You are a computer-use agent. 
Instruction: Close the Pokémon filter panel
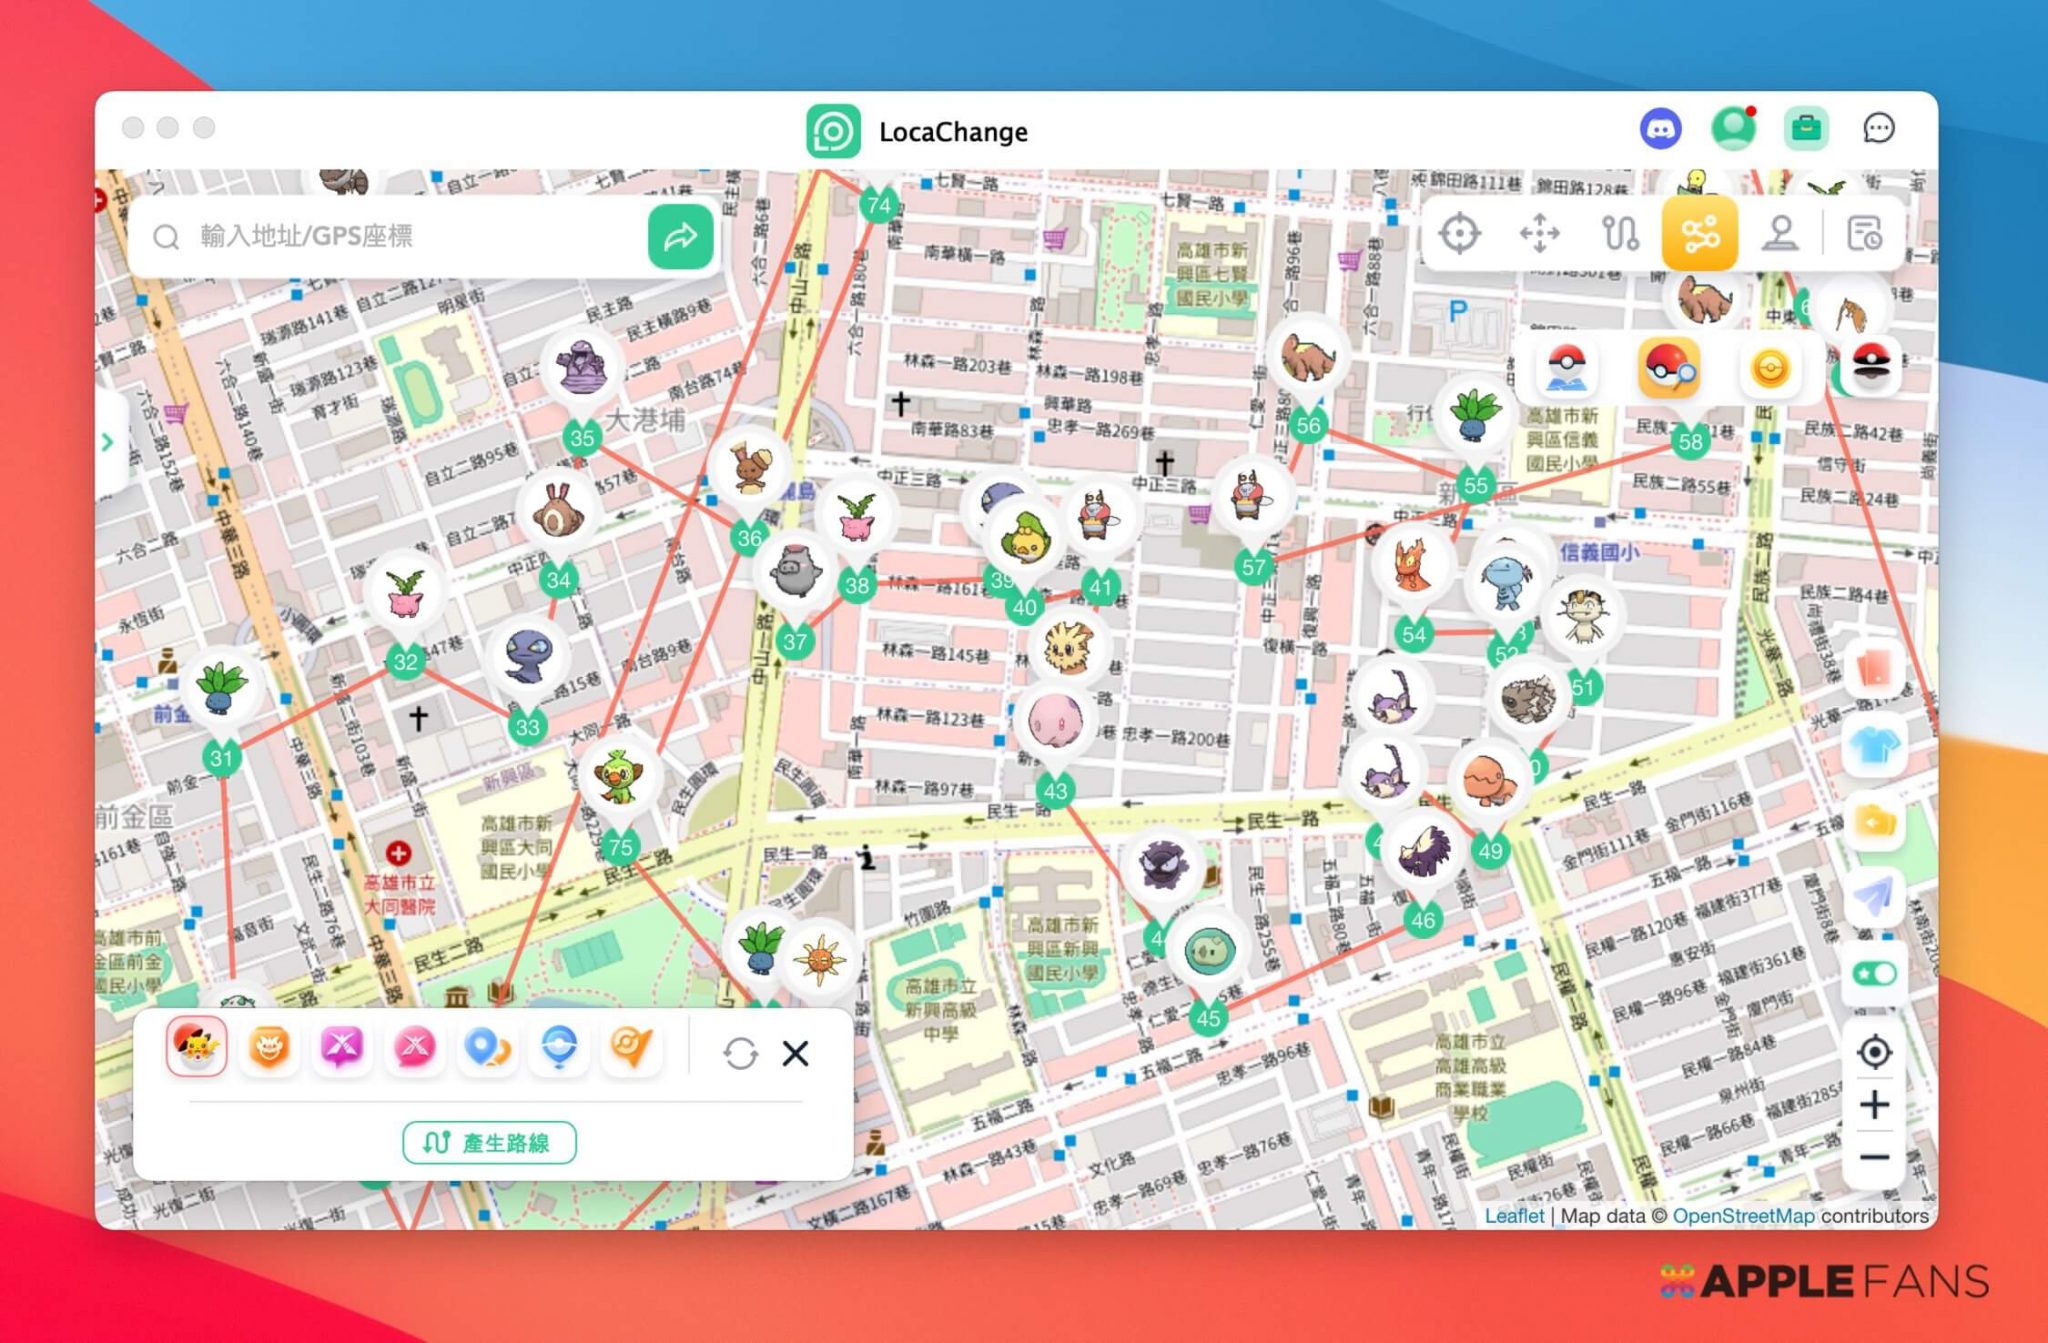pos(796,1053)
